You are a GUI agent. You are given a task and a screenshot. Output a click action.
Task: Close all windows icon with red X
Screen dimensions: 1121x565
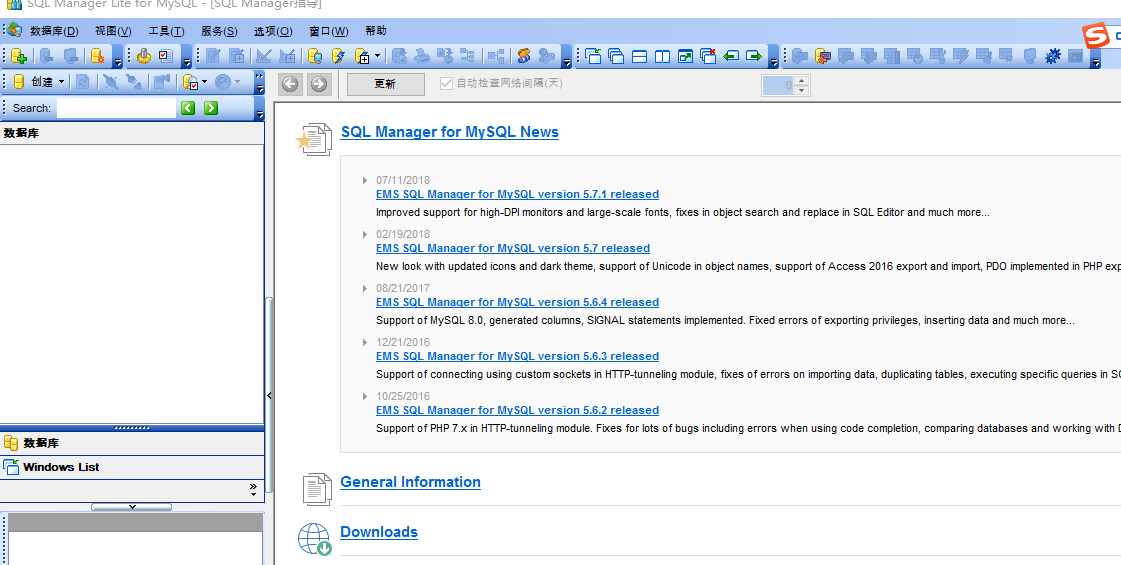[708, 56]
